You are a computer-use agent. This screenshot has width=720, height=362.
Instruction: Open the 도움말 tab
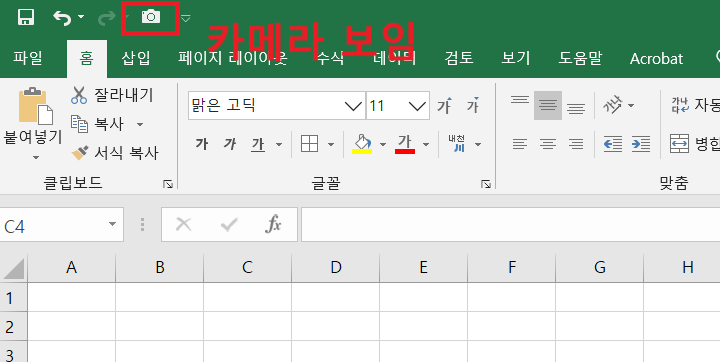[x=580, y=58]
